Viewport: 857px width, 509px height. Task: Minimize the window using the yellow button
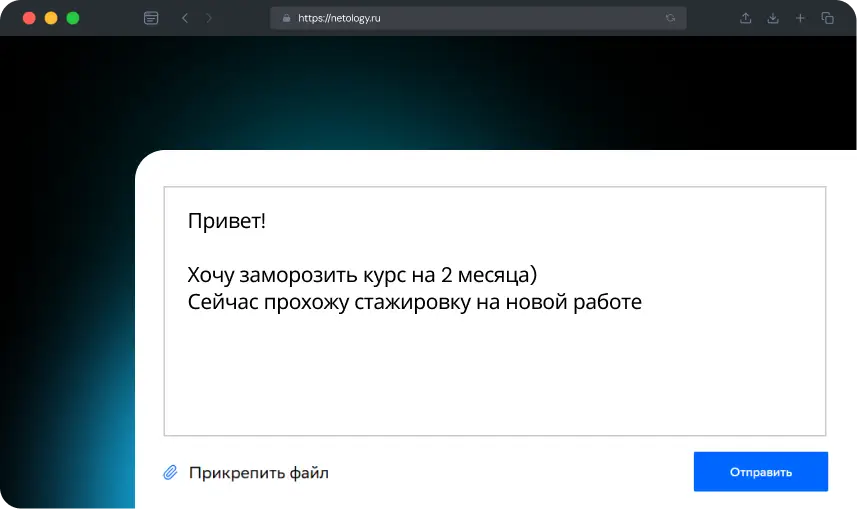pos(51,18)
